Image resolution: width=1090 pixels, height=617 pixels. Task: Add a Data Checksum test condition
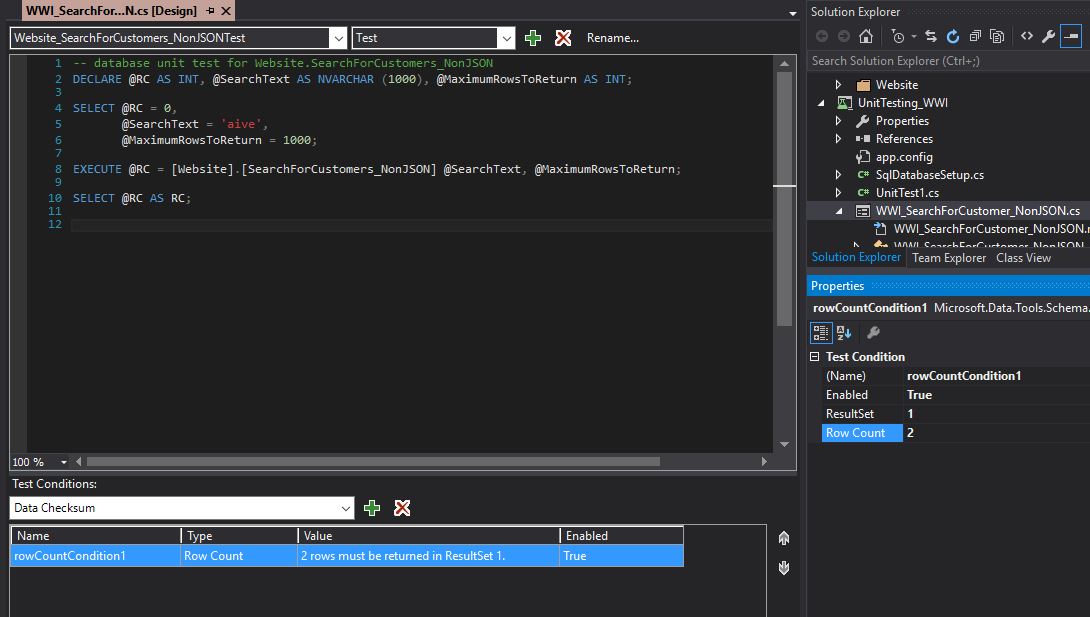coord(372,508)
